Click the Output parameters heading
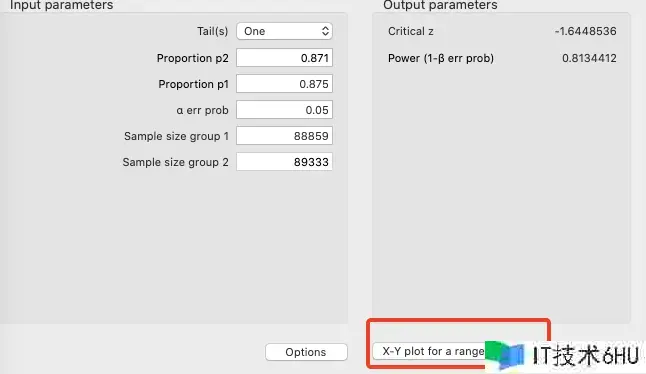Screen dimensions: 646x374 click(x=440, y=5)
